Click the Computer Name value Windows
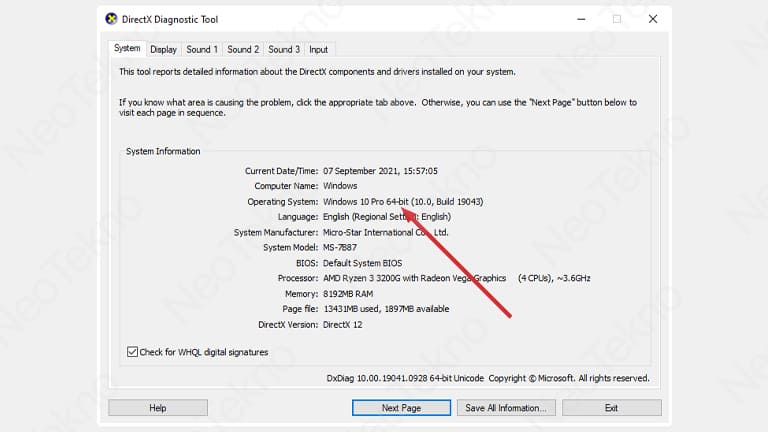The width and height of the screenshot is (768, 432). tap(340, 186)
